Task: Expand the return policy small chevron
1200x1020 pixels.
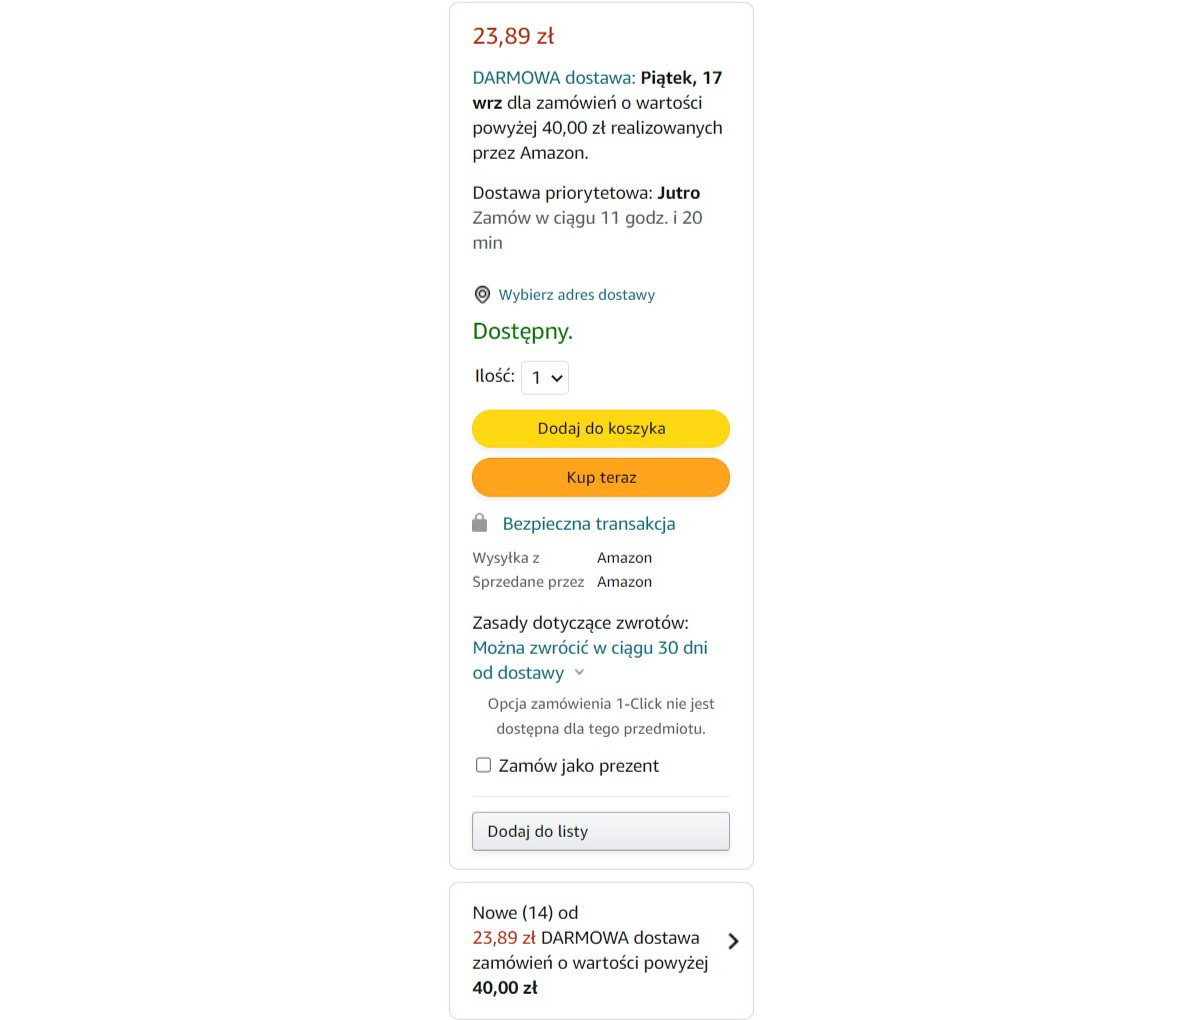Action: click(579, 672)
